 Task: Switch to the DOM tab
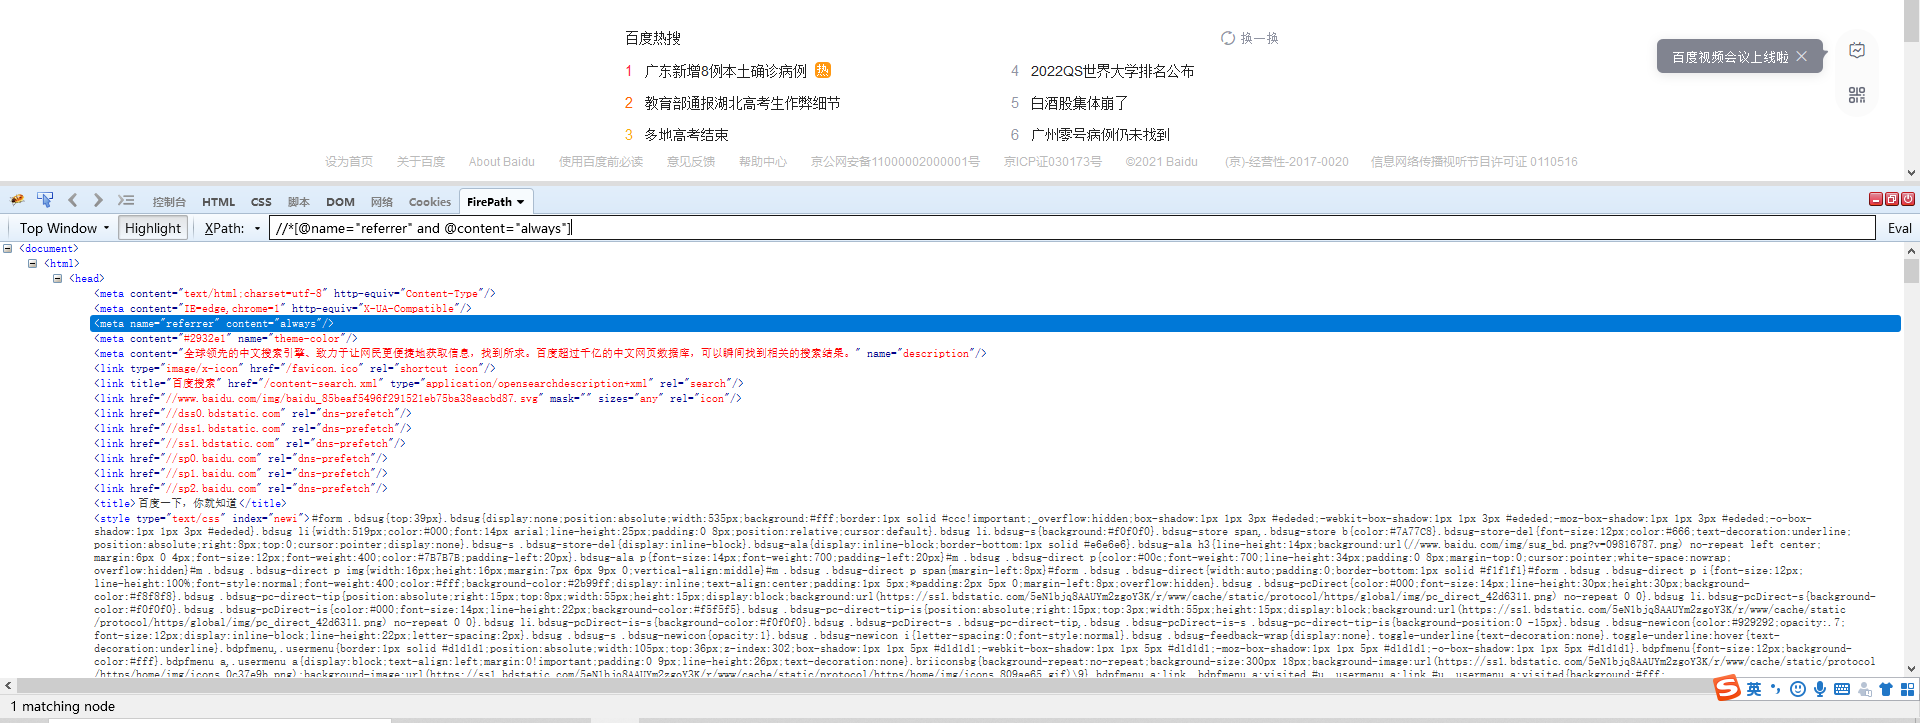(340, 202)
